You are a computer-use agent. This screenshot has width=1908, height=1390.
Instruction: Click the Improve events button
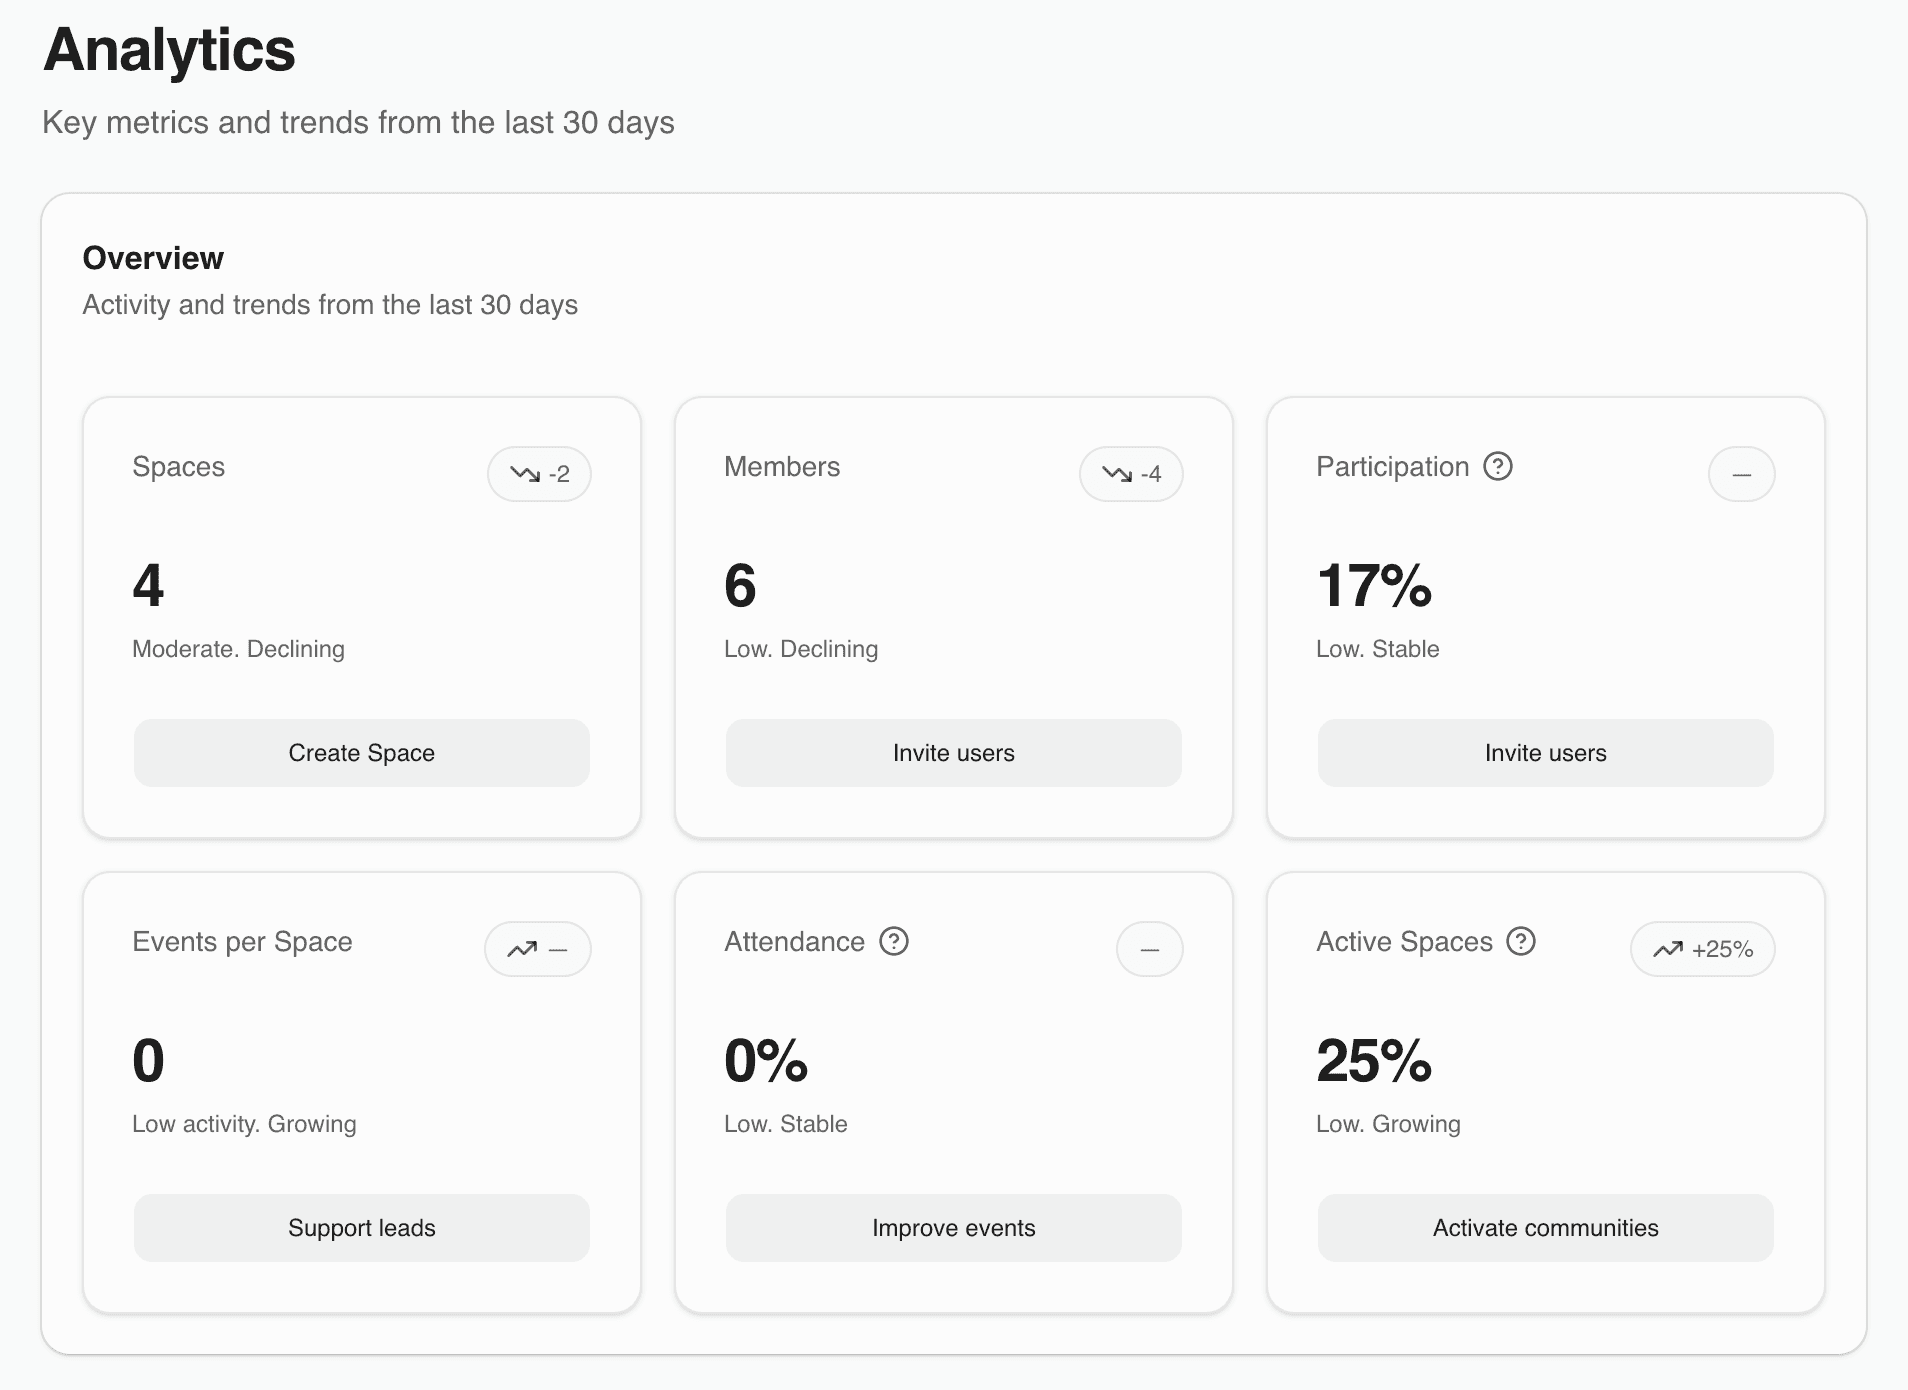954,1228
